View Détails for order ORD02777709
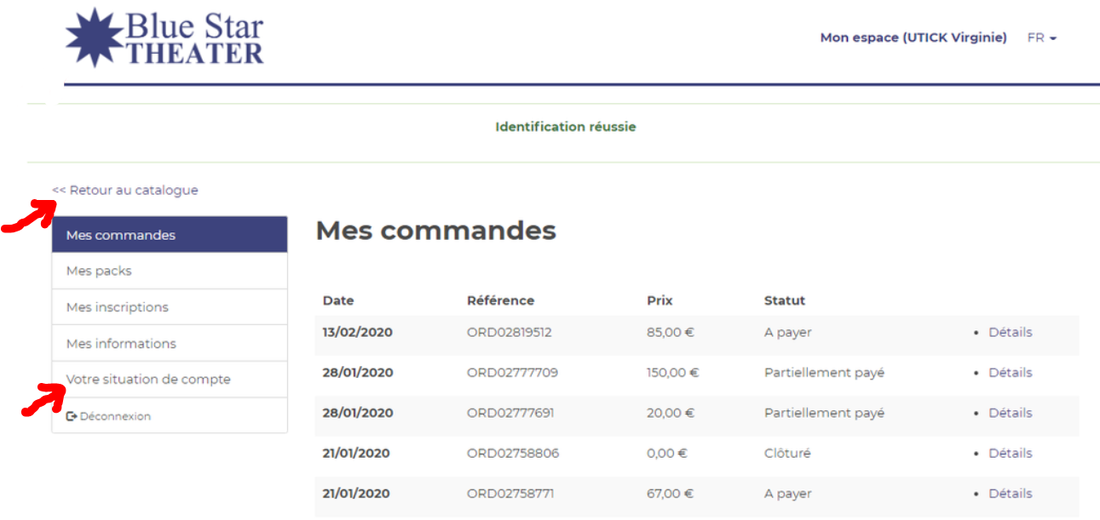The height and width of the screenshot is (520, 1100). [x=1010, y=372]
